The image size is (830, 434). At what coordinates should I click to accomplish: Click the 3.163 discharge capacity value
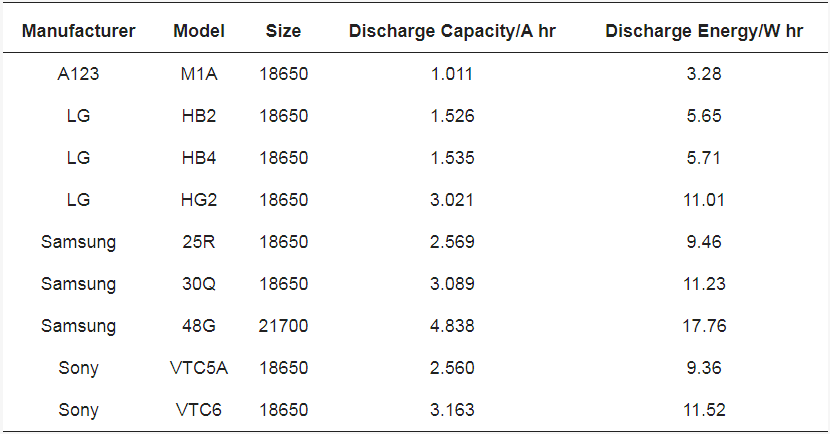tap(452, 410)
